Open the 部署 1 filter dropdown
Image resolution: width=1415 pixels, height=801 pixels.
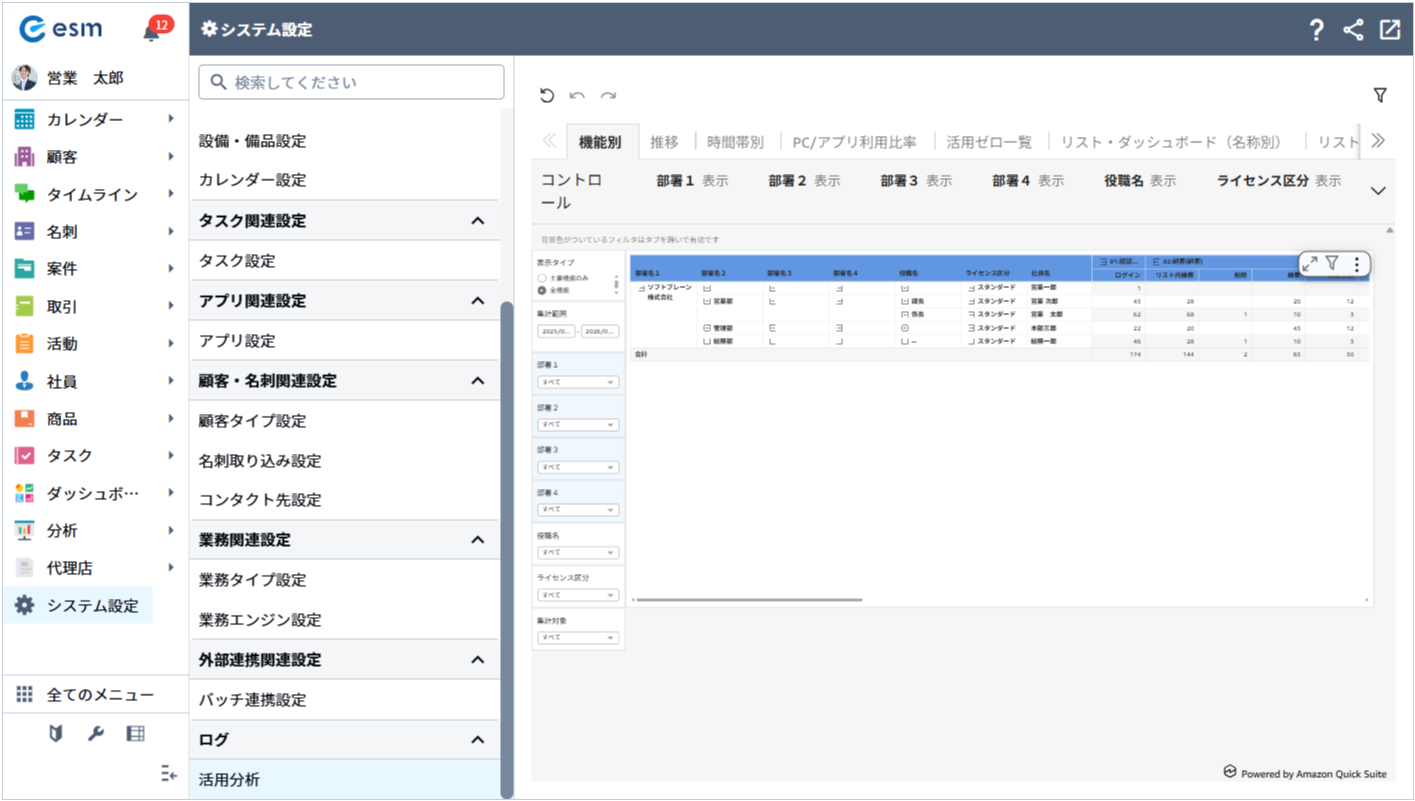578,382
